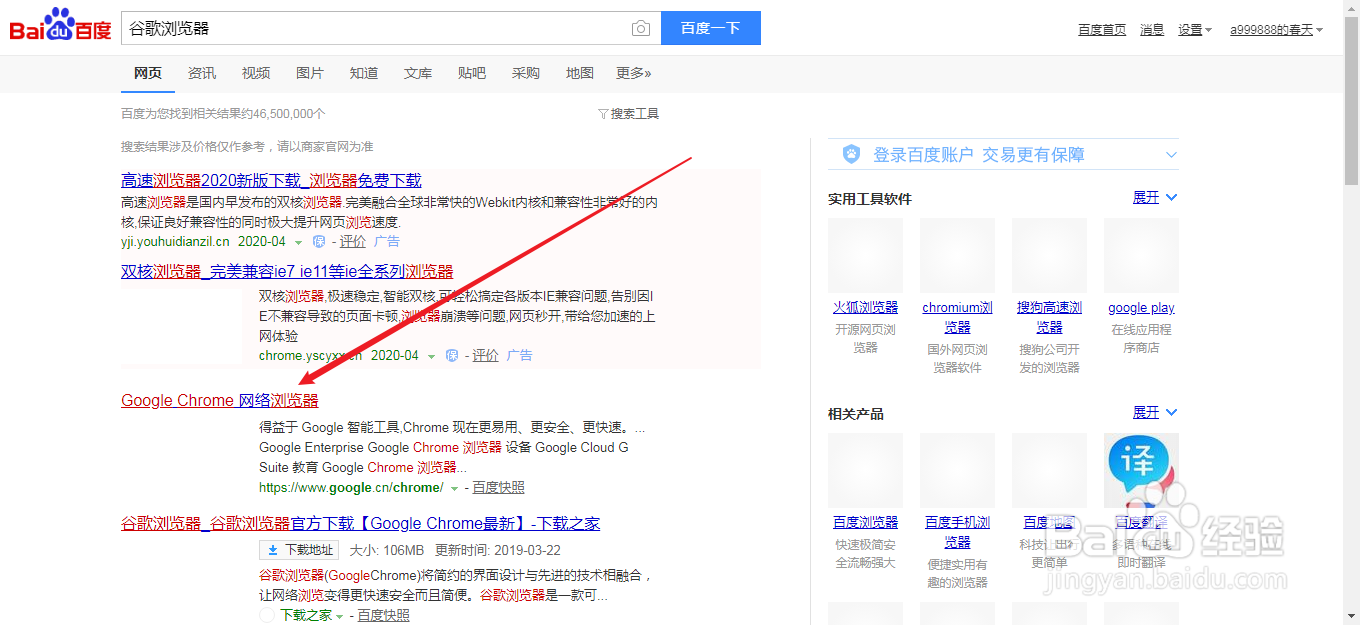Click the search filter tools icon

603,114
